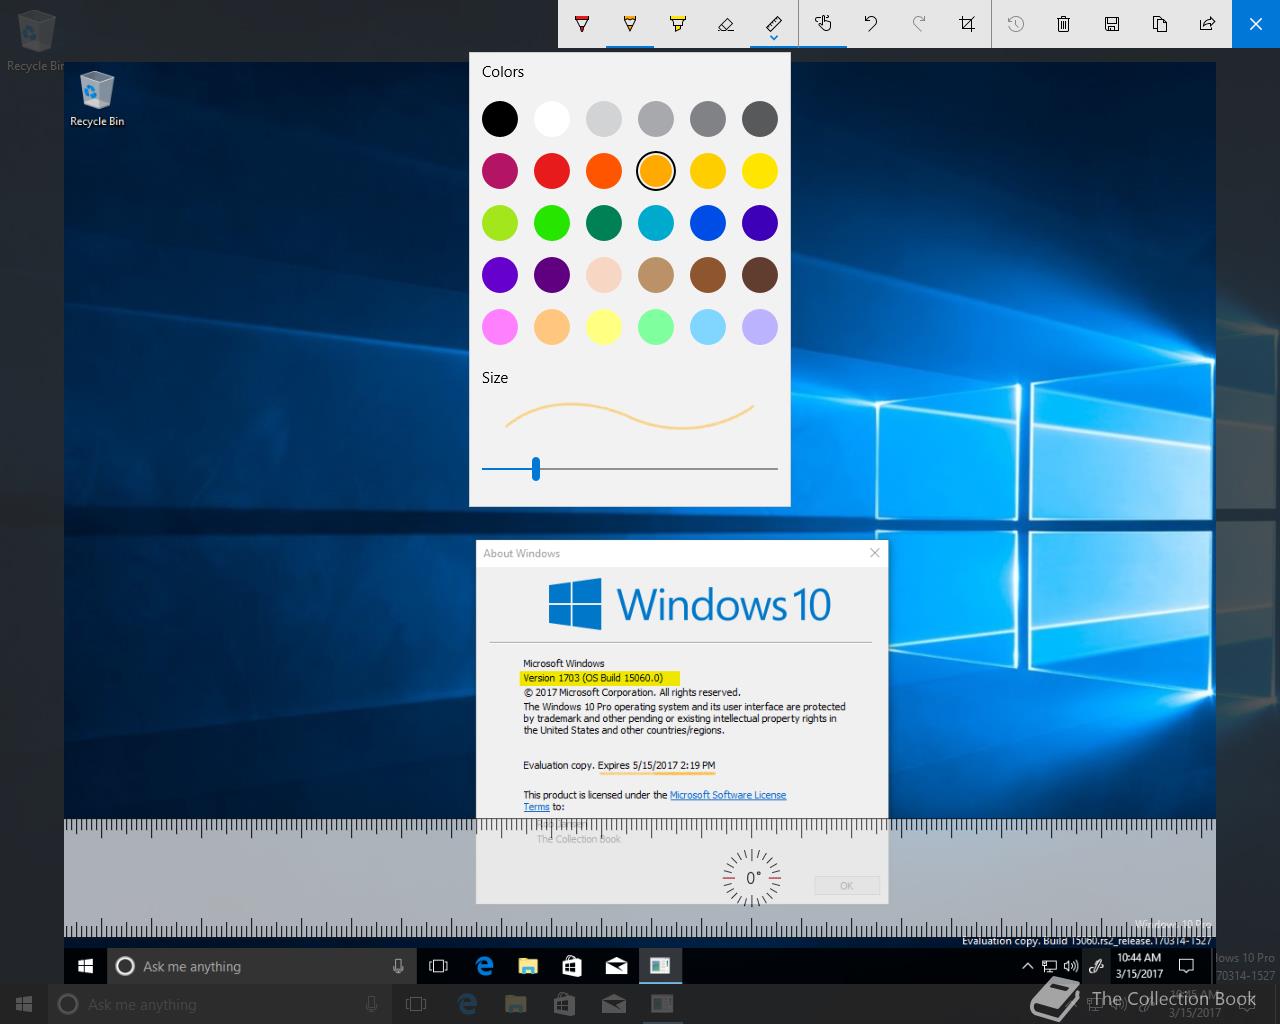Expand the ruler dropdown chevron
Screen dimensions: 1280x1024
click(x=774, y=39)
